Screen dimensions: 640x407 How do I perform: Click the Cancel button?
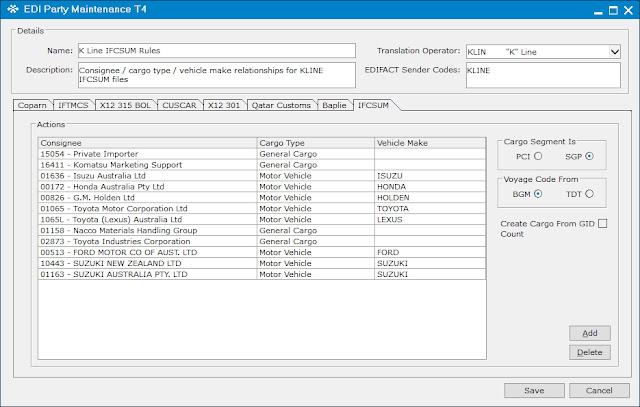(x=599, y=390)
